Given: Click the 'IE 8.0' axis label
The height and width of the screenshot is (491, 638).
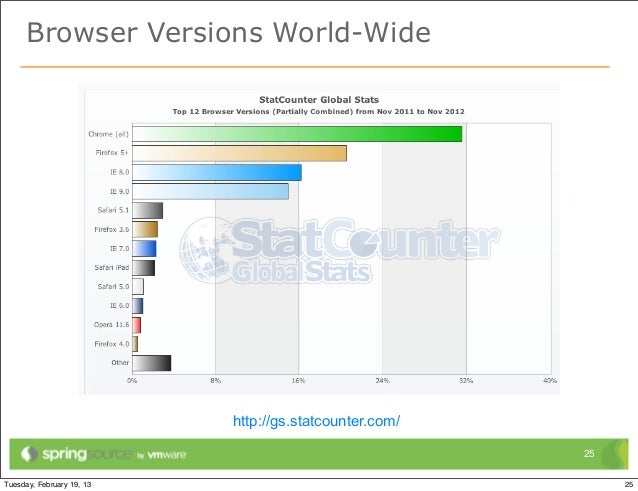Looking at the screenshot, I should [120, 172].
